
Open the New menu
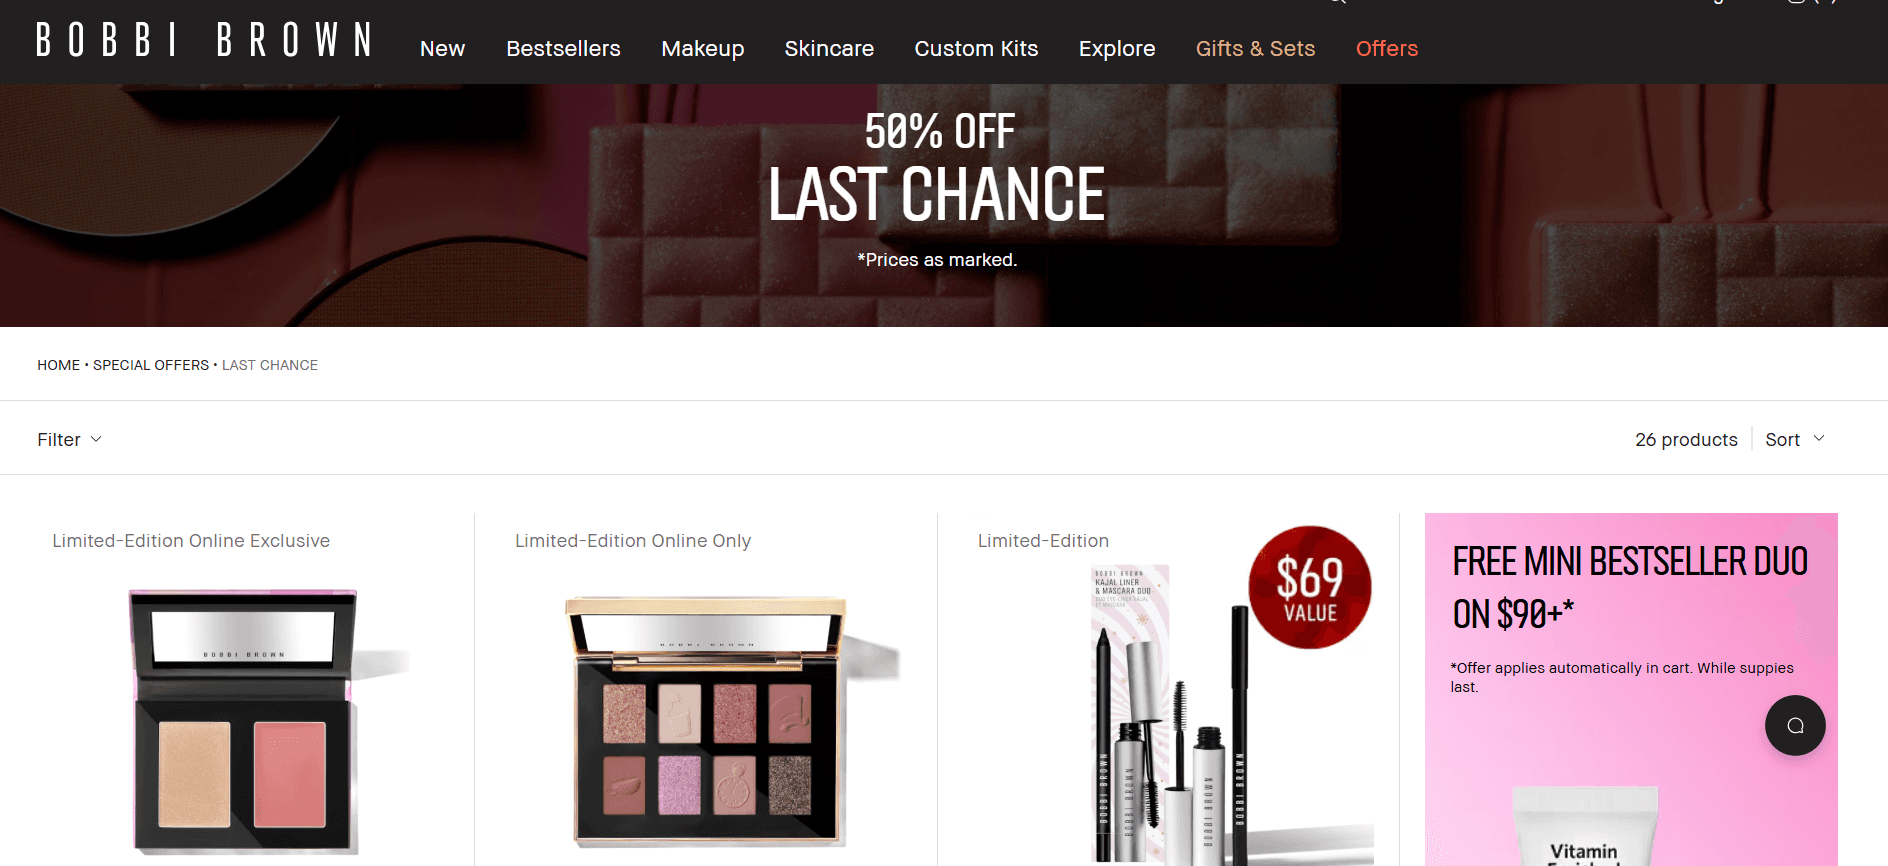(442, 48)
